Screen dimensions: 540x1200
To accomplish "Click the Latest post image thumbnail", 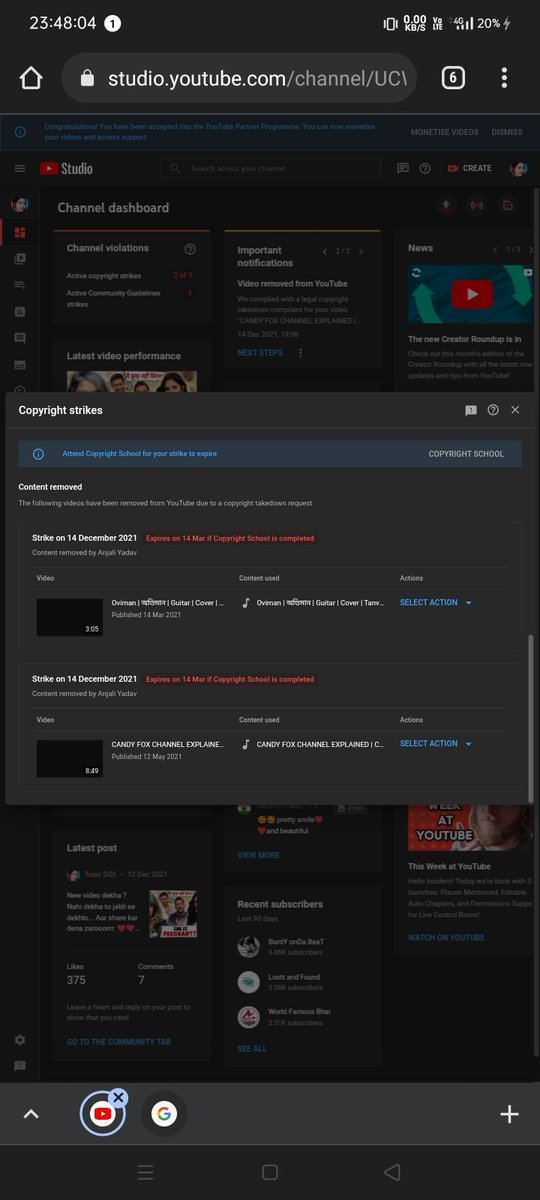I will [x=172, y=914].
